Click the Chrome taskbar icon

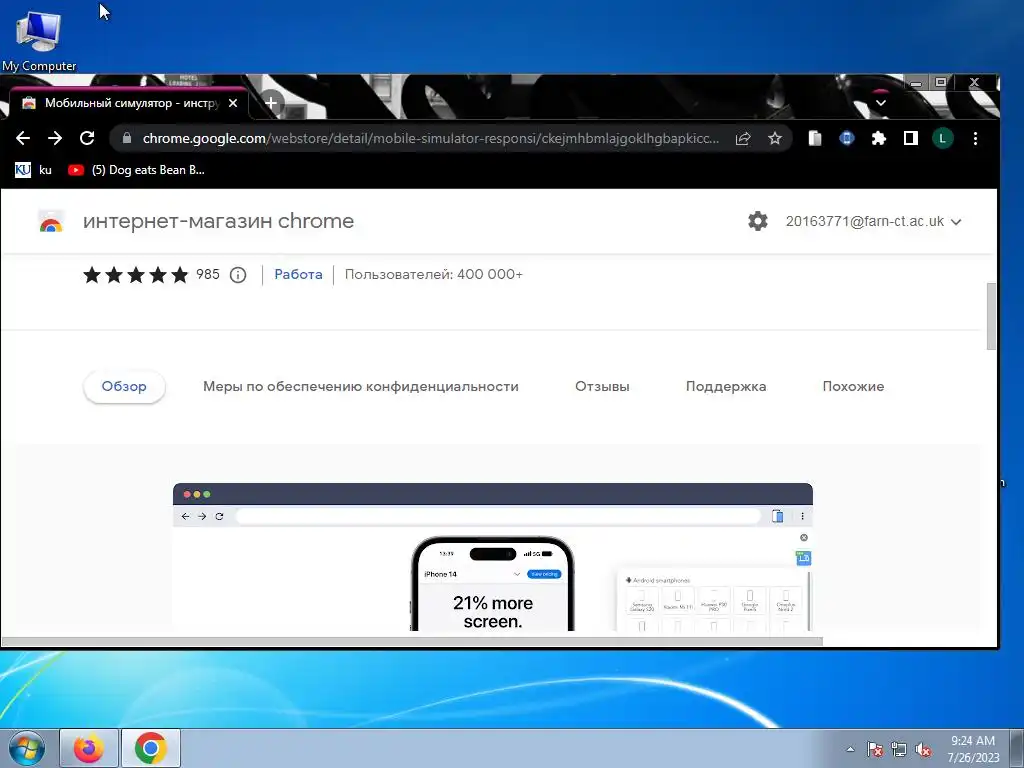[151, 748]
